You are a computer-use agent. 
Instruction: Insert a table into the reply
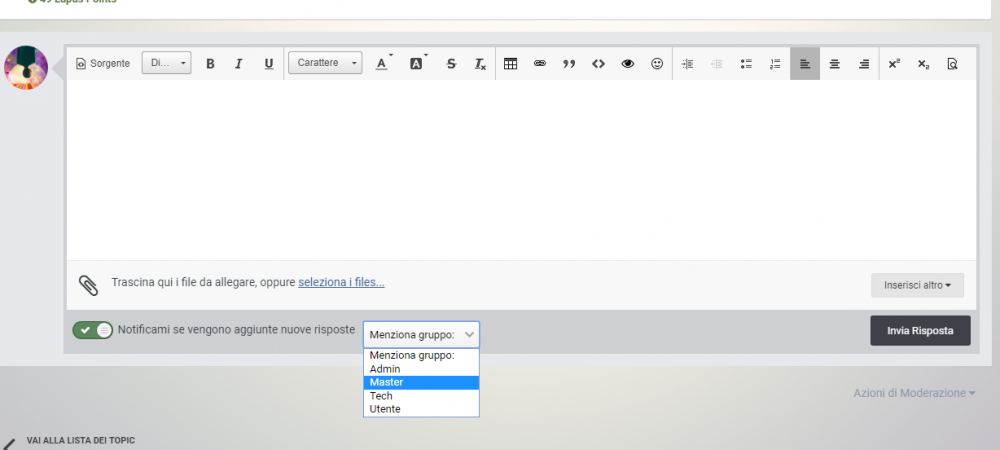point(510,64)
